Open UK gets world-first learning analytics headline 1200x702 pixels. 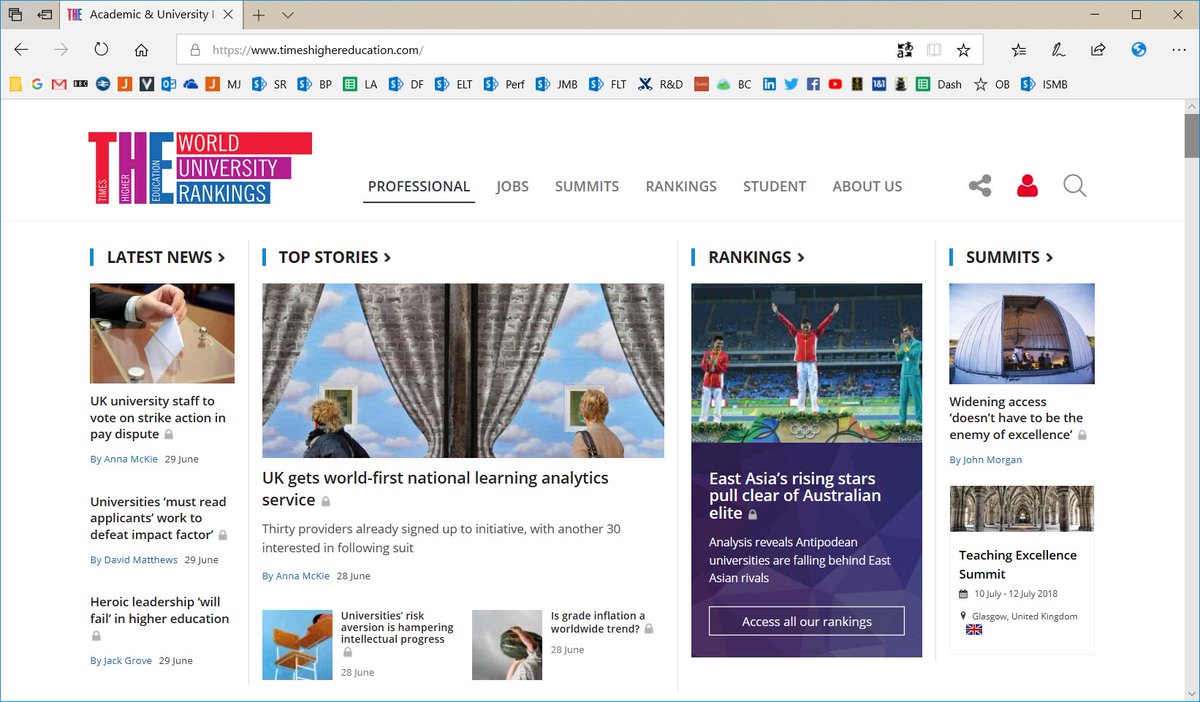coord(435,488)
